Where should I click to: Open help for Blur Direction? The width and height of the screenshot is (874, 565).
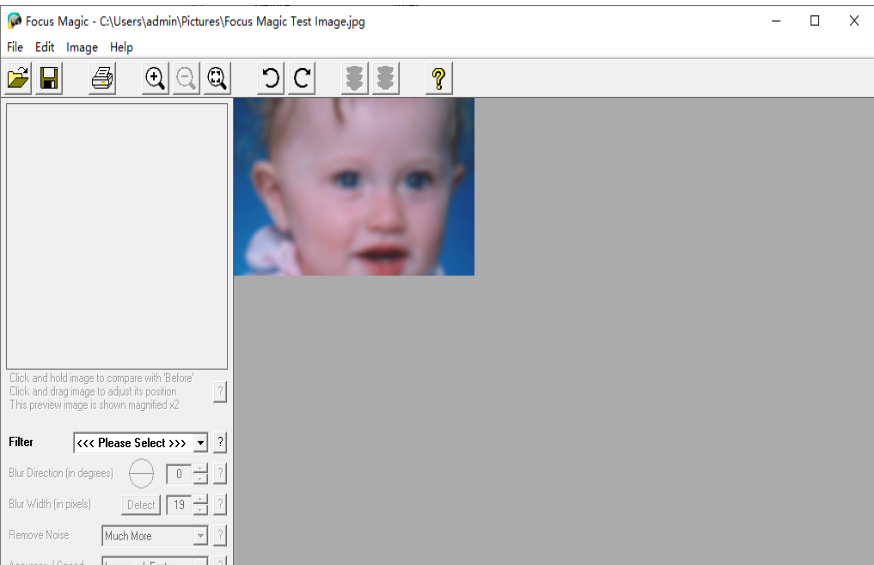click(220, 474)
